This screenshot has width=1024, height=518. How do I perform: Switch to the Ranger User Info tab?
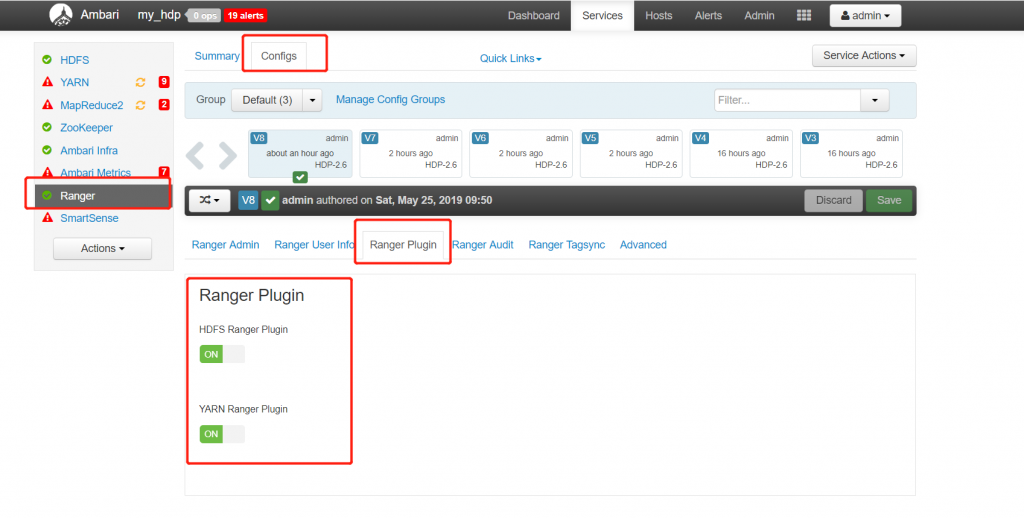point(314,245)
